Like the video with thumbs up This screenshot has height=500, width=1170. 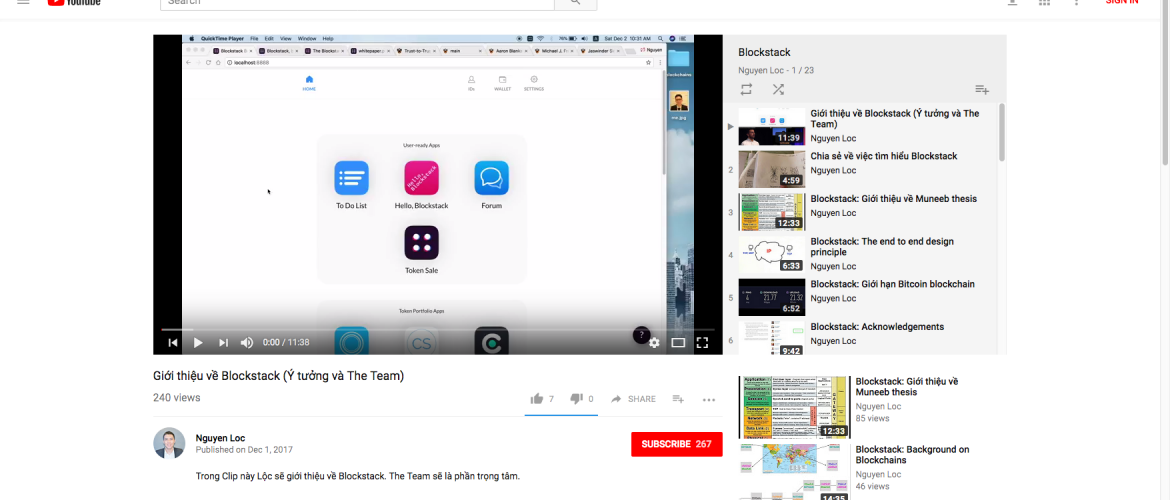coord(537,399)
